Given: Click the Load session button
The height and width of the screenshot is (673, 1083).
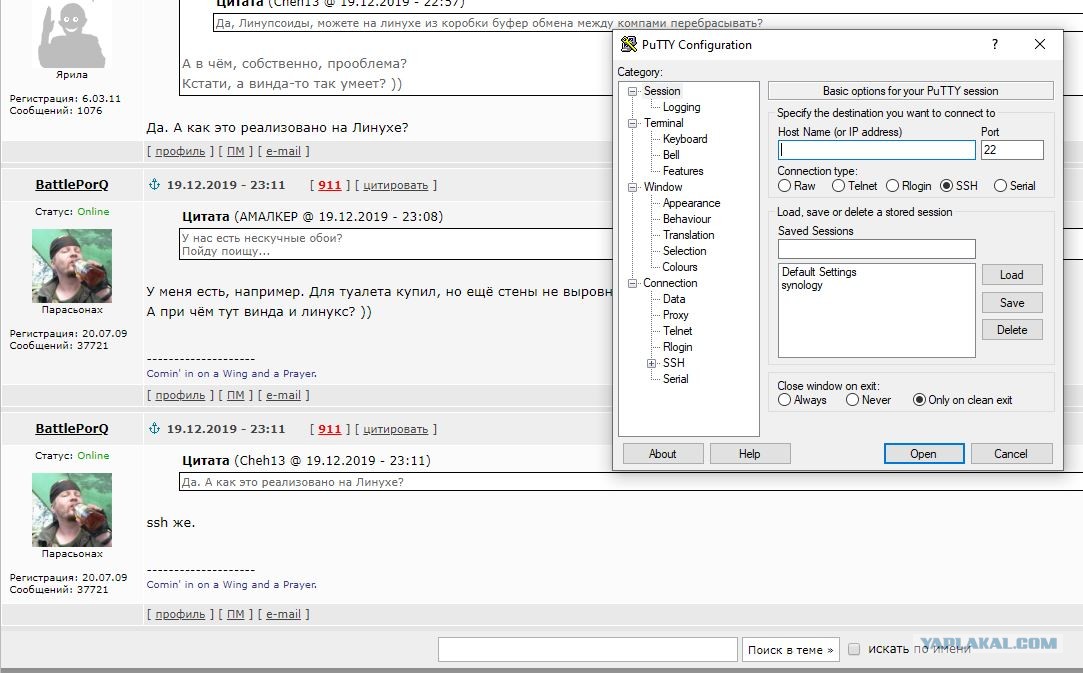Looking at the screenshot, I should tap(1012, 275).
